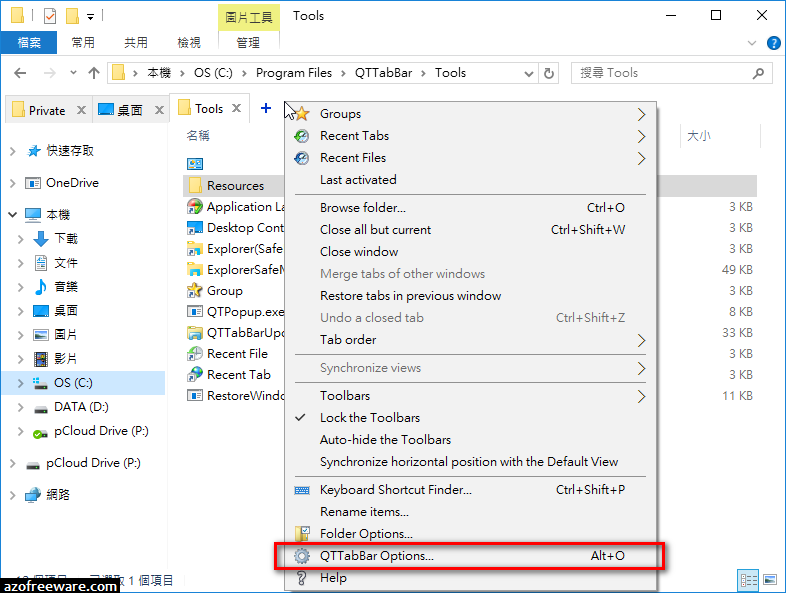The width and height of the screenshot is (786, 593).
Task: Click the Recent Tabs clock icon
Action: (x=302, y=136)
